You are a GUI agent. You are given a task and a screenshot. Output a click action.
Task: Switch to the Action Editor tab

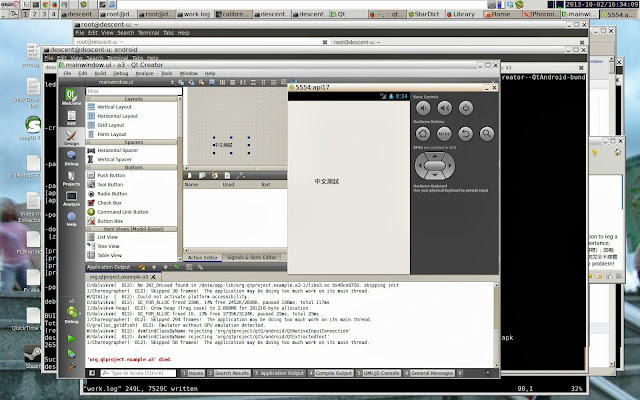202,258
